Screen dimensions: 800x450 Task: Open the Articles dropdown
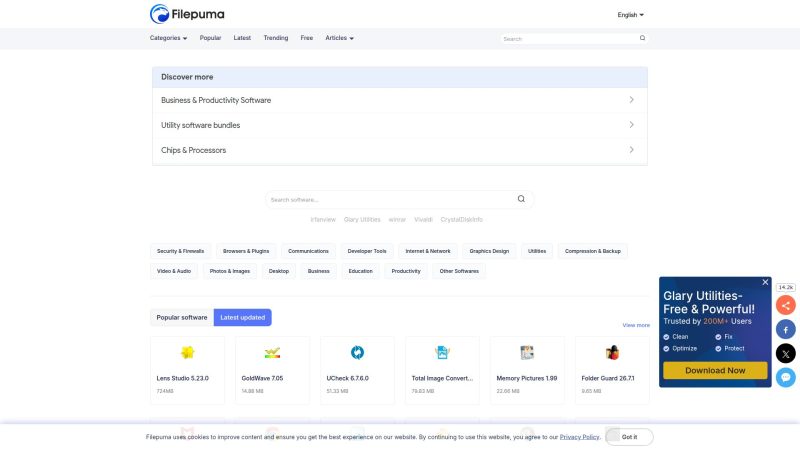[339, 38]
